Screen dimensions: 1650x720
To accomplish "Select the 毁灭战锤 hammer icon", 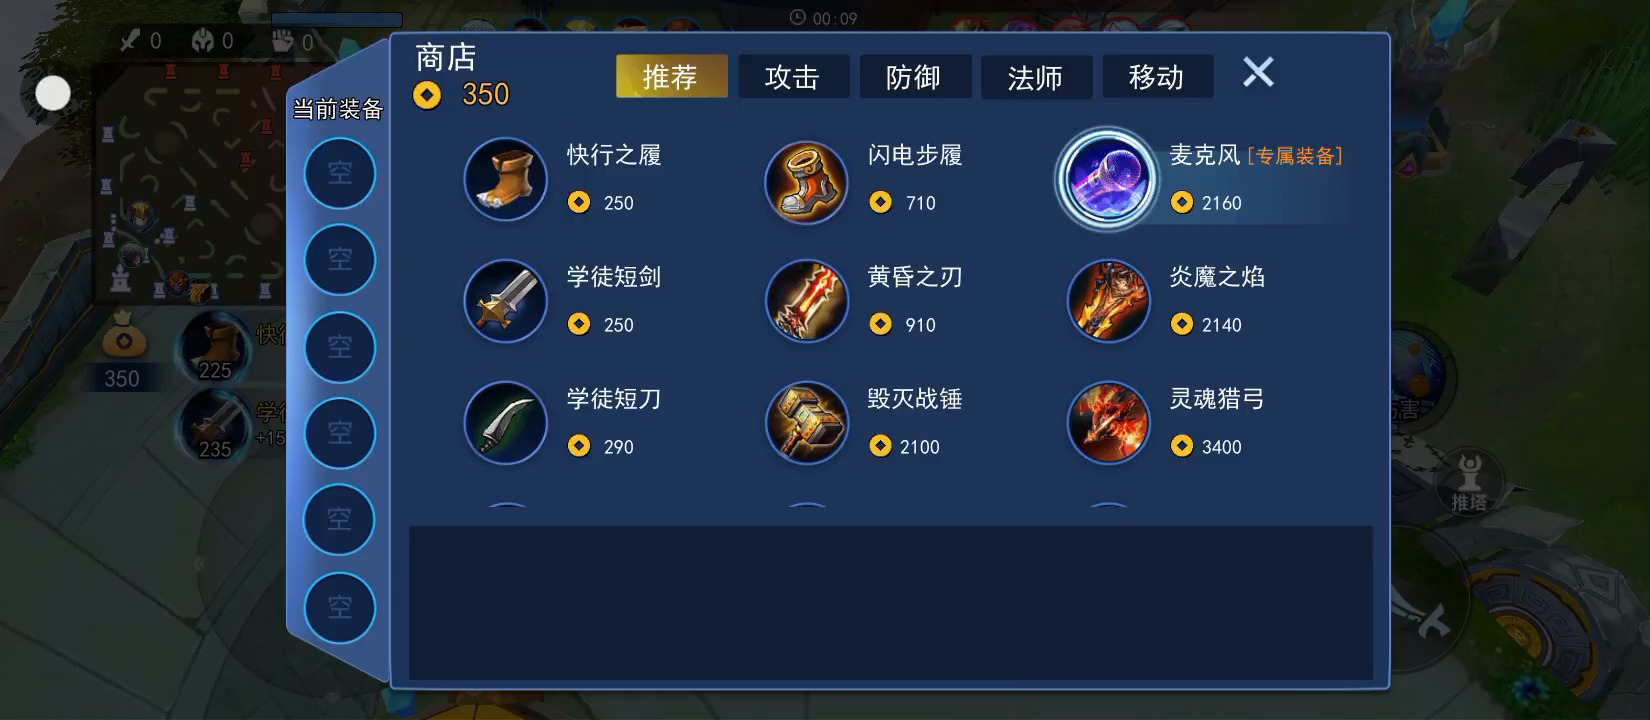I will click(x=807, y=423).
